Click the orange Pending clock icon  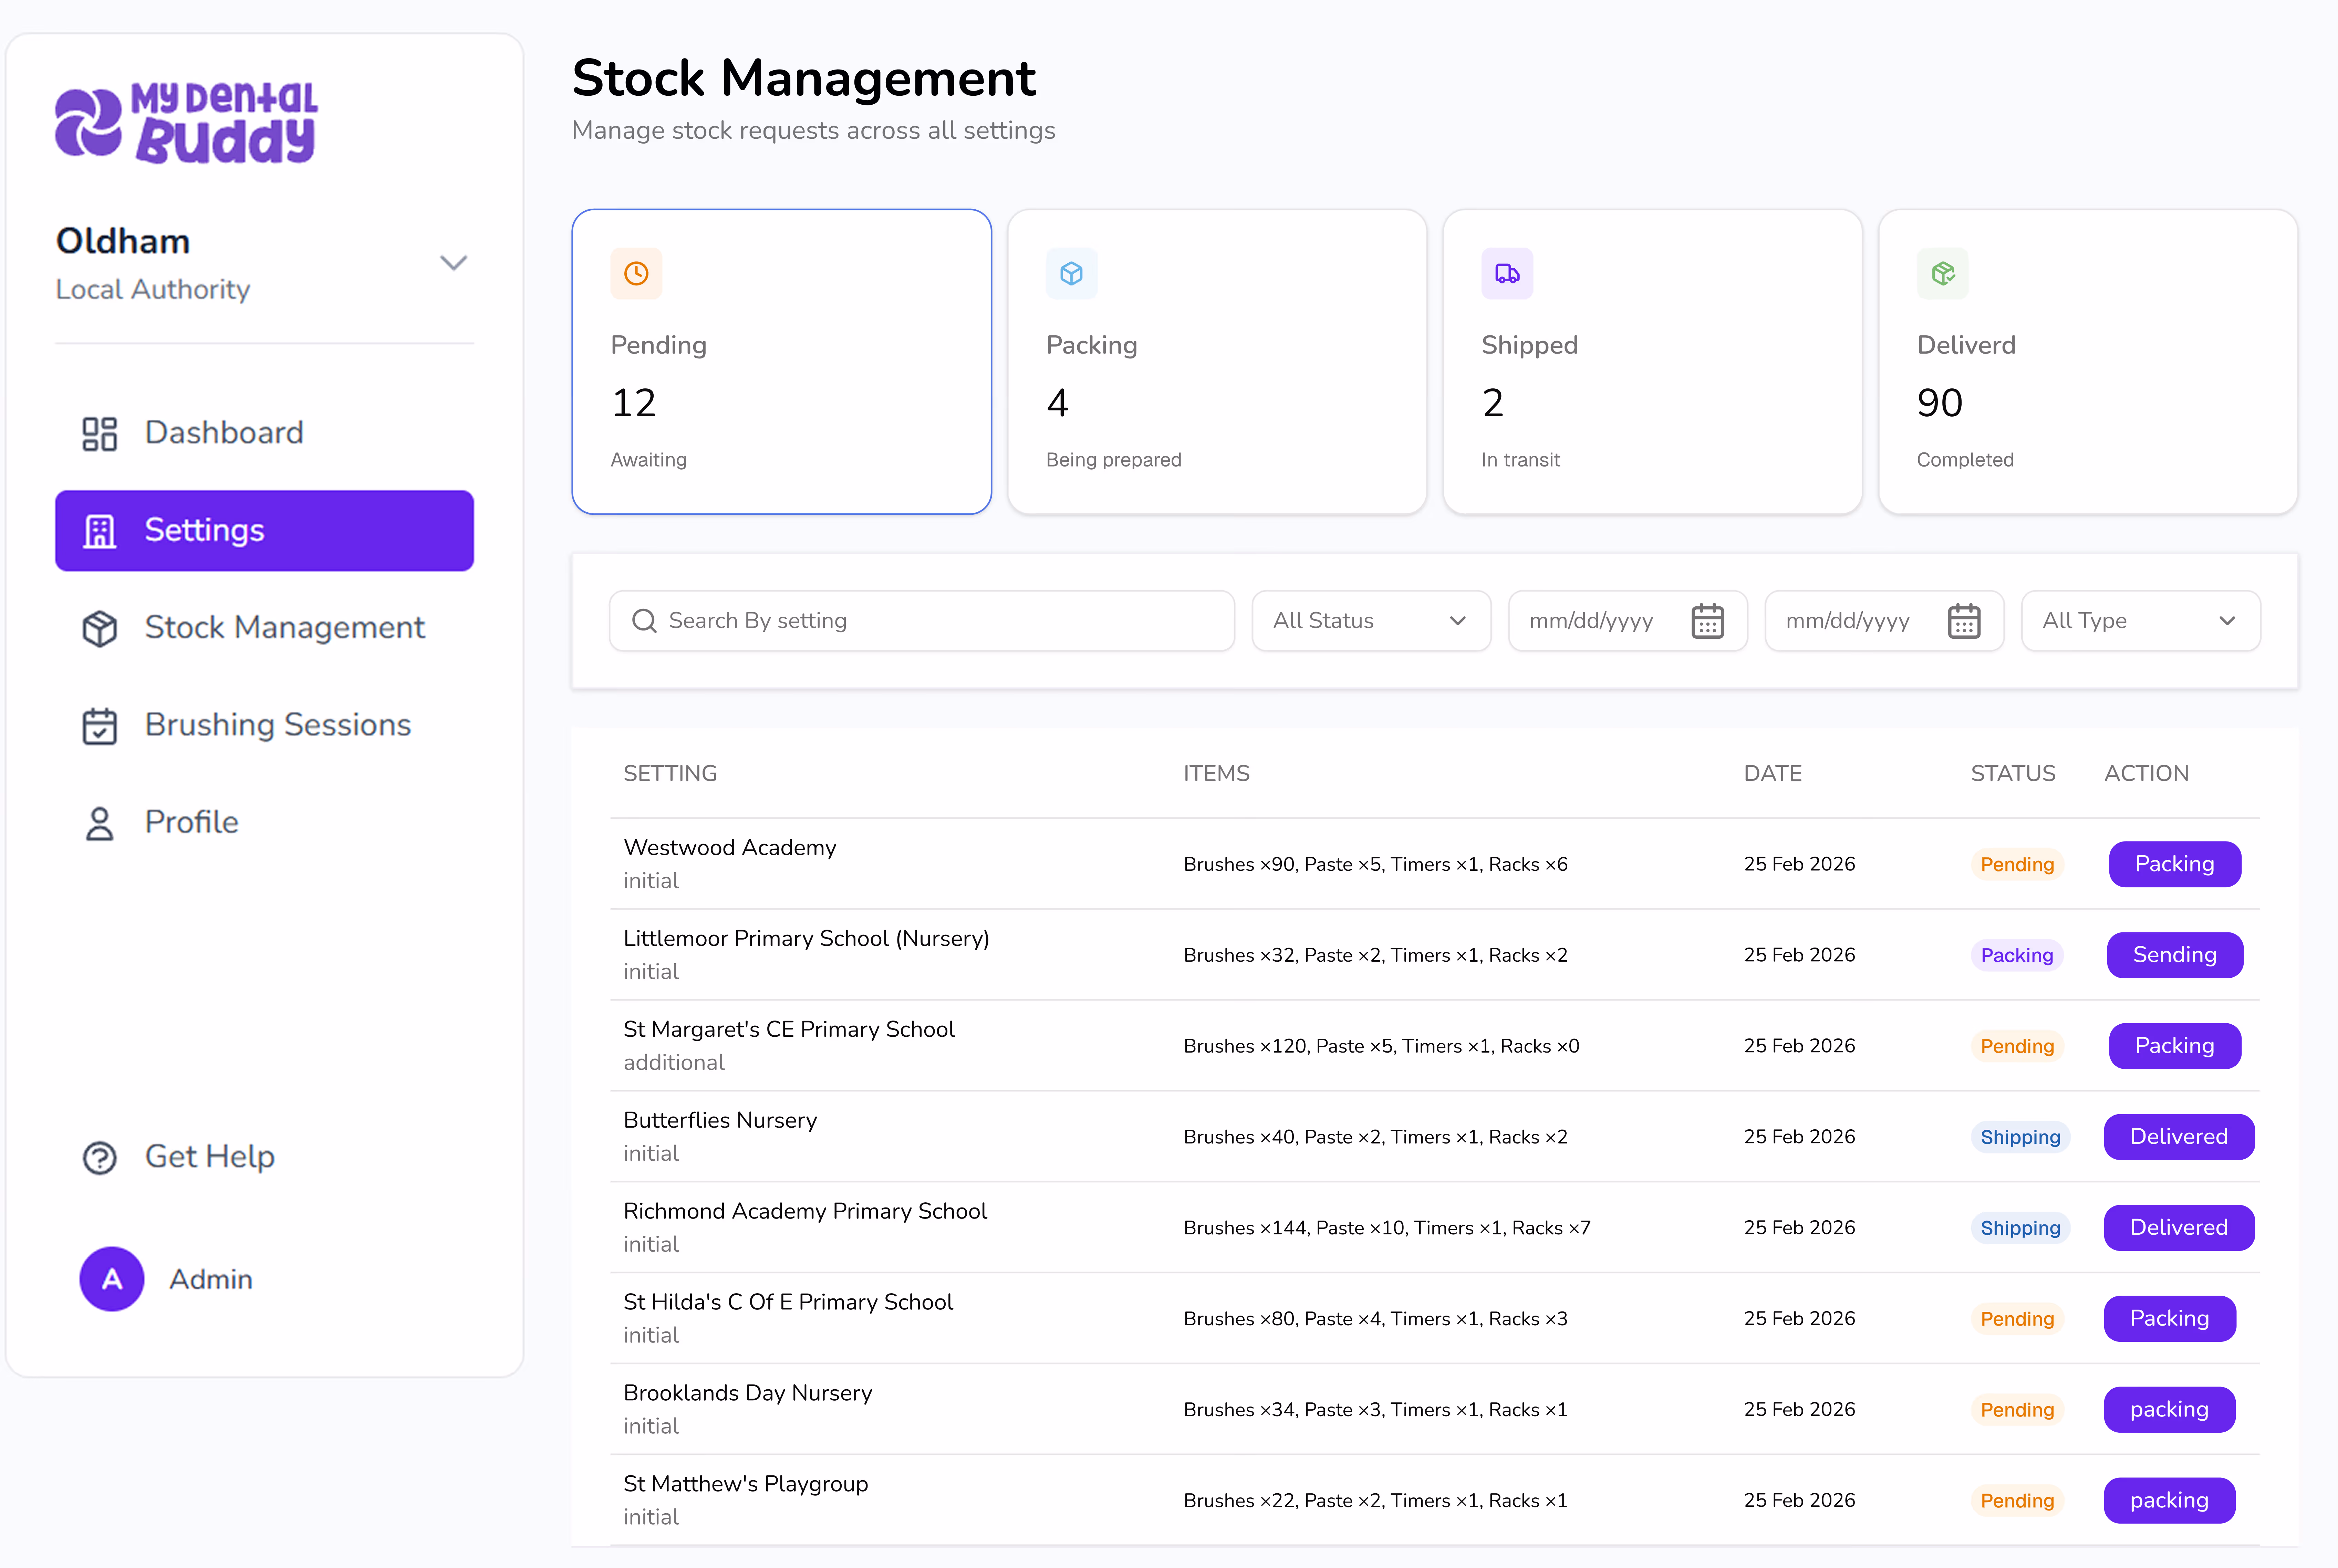636,273
